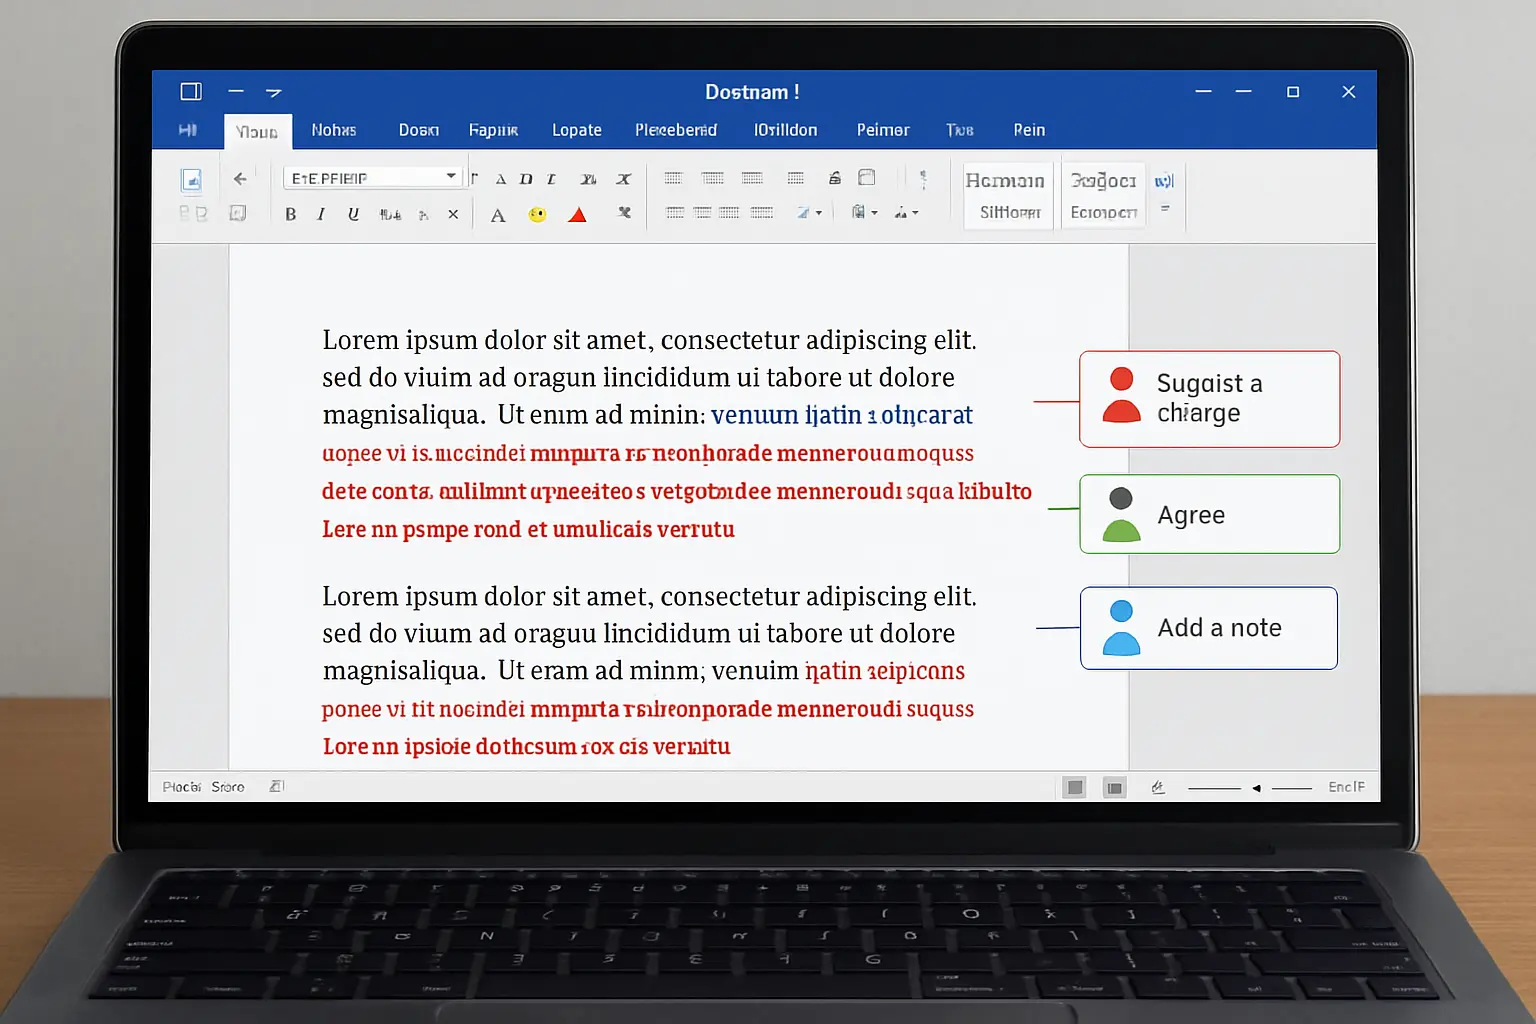This screenshot has width=1536, height=1024.
Task: Toggle Underline formatting with the U button
Action: [x=353, y=214]
